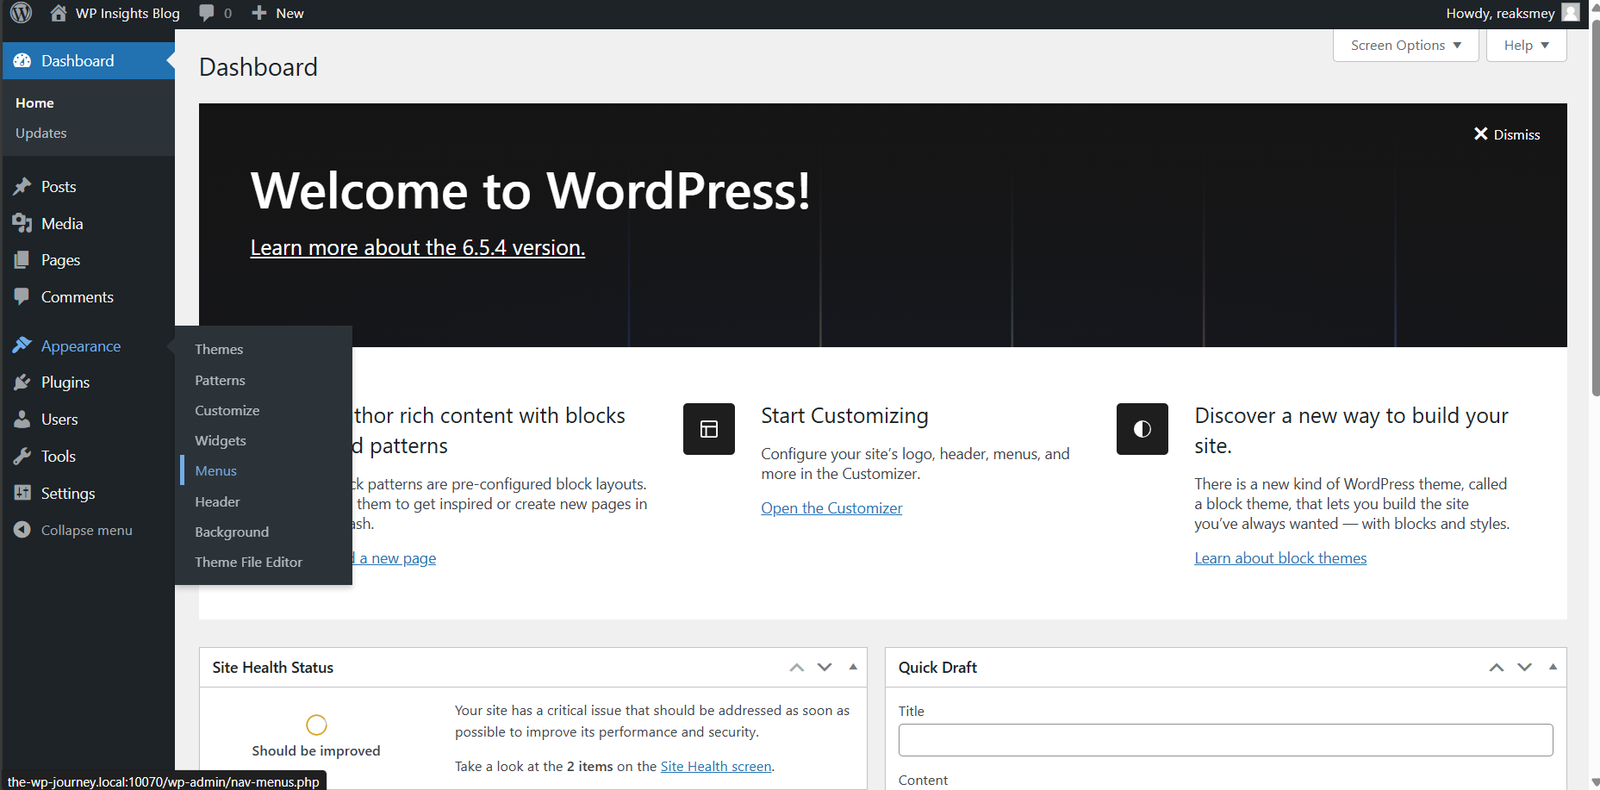Open Header in Appearance submenu
This screenshot has height=790, width=1600.
(217, 502)
